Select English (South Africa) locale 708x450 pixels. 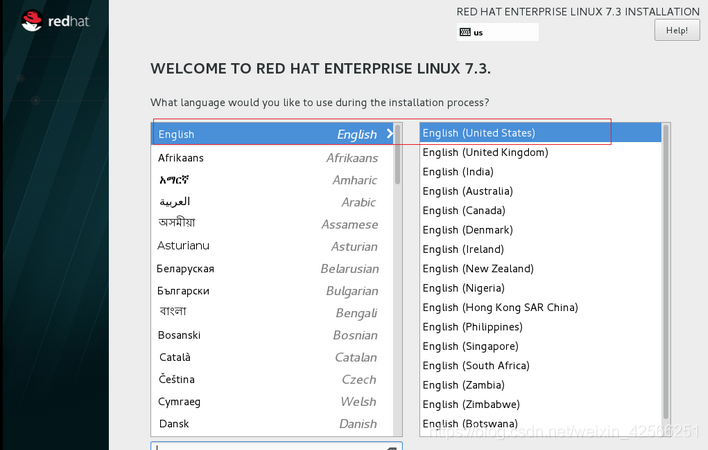click(541, 366)
